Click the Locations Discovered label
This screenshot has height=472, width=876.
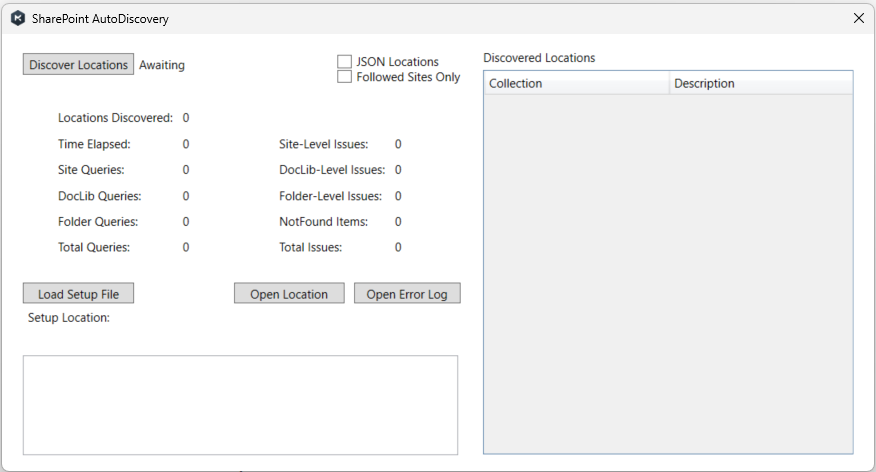[115, 118]
